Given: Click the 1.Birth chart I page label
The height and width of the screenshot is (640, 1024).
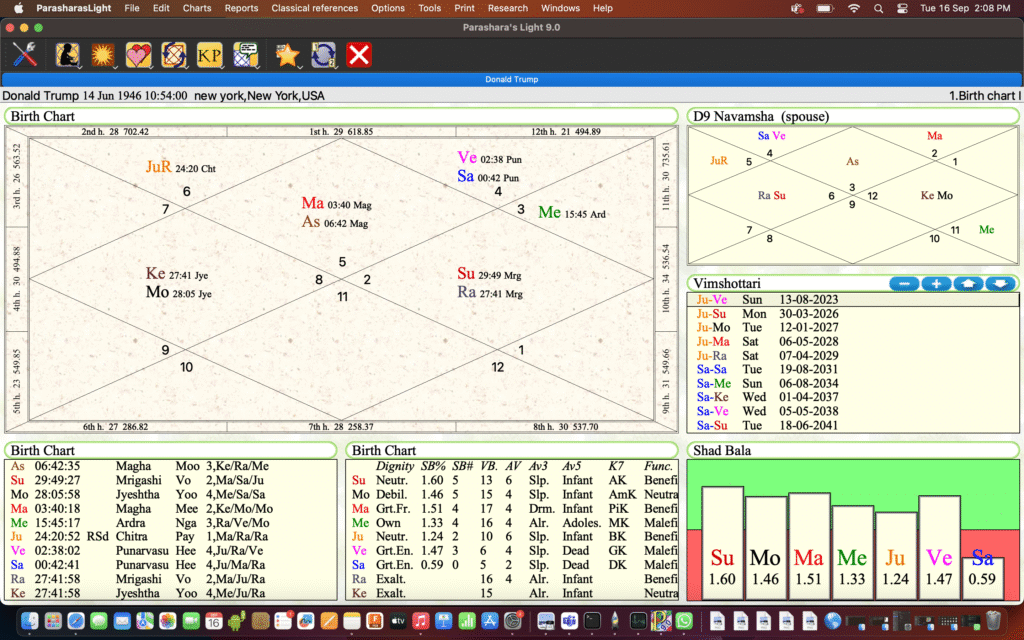Looking at the screenshot, I should click(x=984, y=95).
